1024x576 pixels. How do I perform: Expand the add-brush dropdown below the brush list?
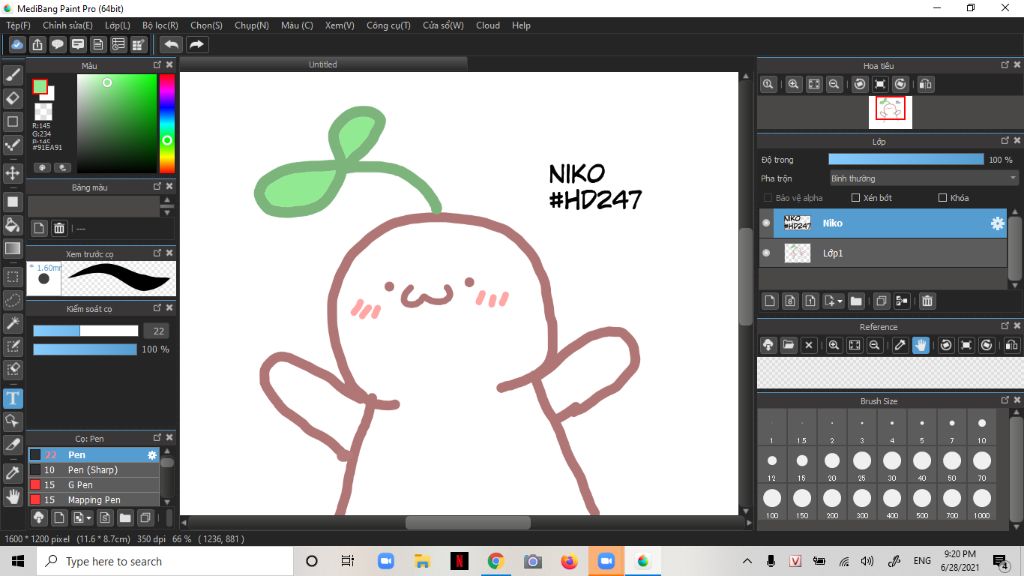[89, 518]
